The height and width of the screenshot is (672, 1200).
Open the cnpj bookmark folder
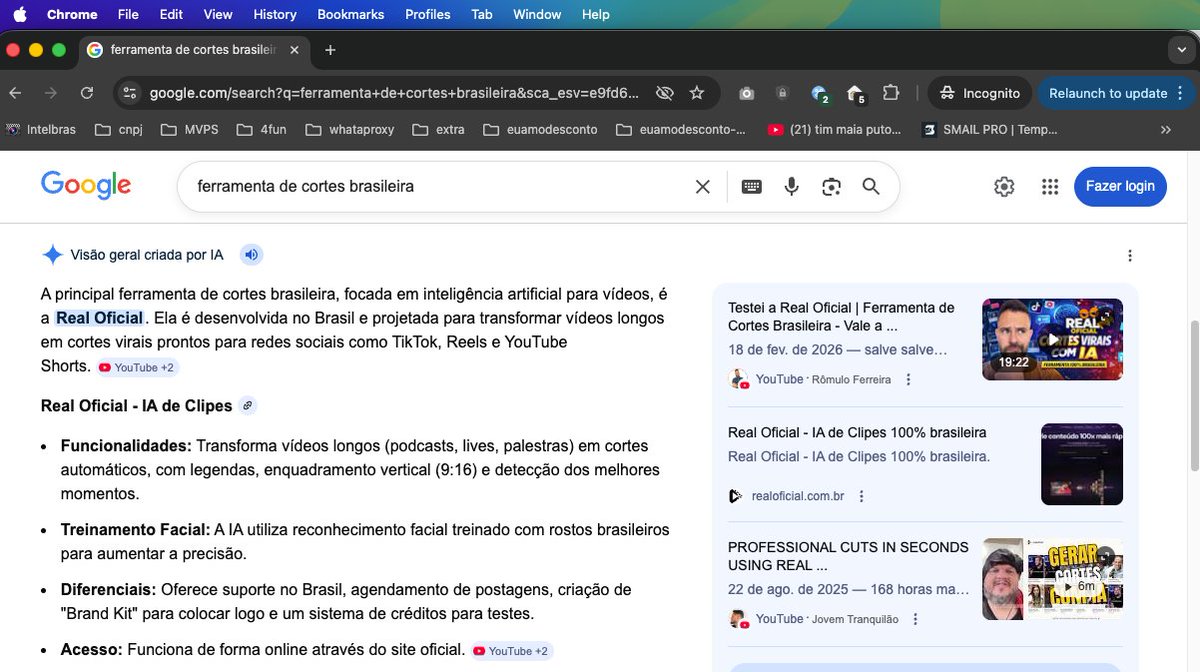[x=118, y=129]
